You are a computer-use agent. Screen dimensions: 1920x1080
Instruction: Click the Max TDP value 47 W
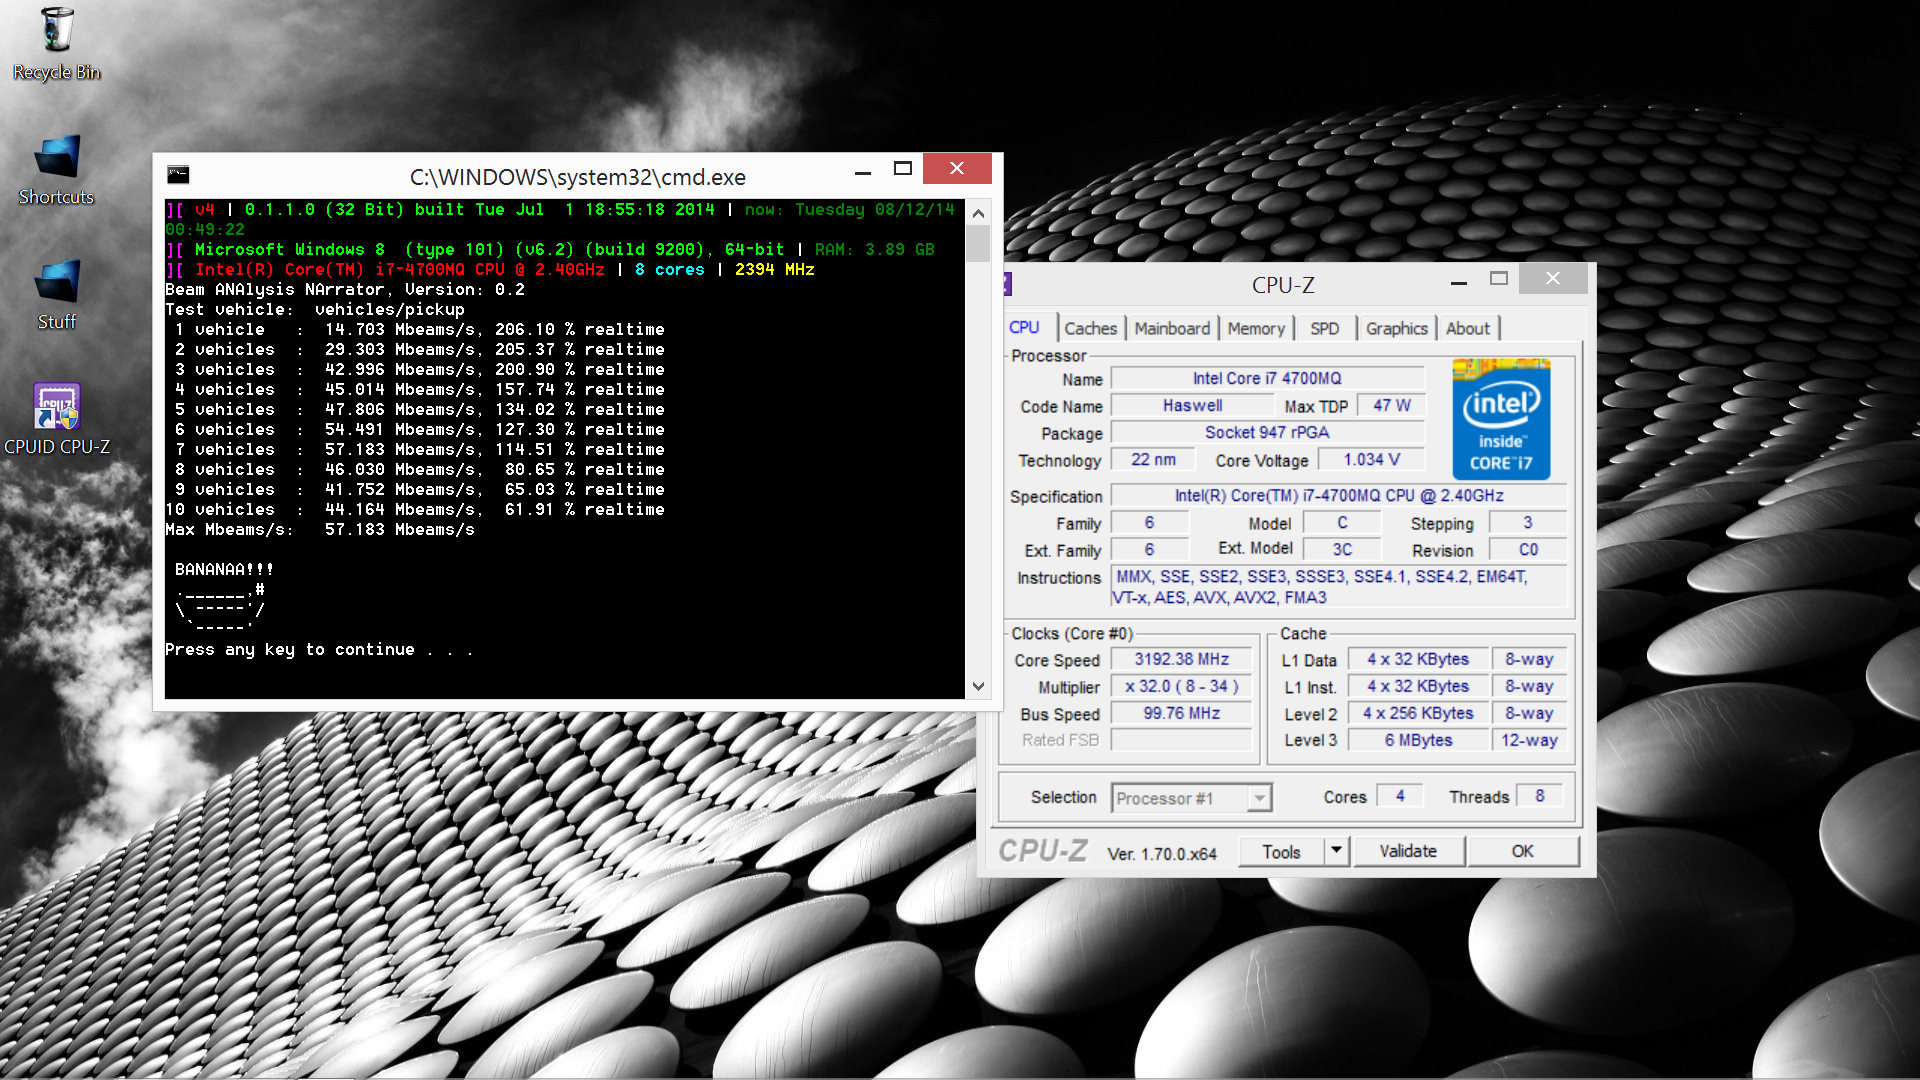click(x=1391, y=405)
